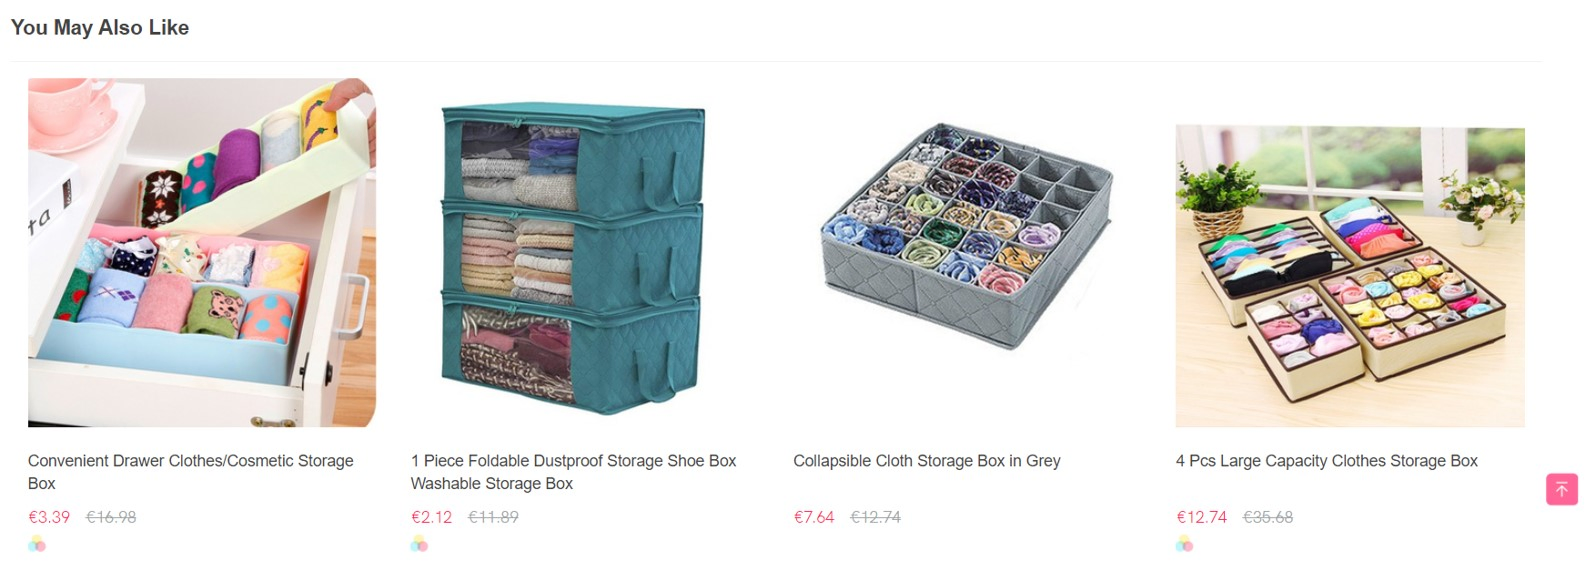Click the You May Also Like heading
This screenshot has height=571, width=1586.
pyautogui.click(x=100, y=28)
